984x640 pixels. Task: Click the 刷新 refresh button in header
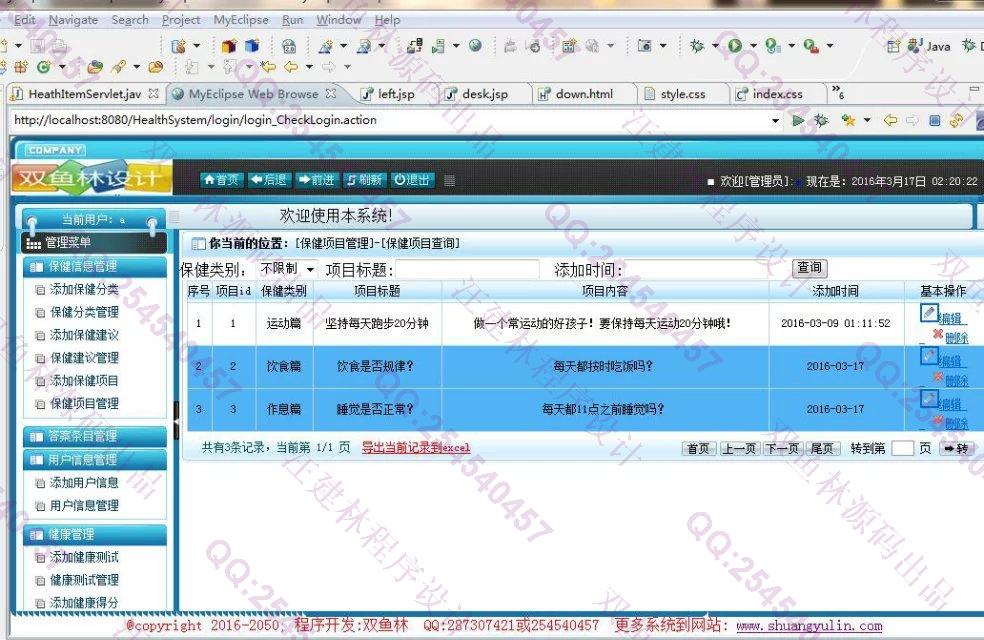click(364, 180)
